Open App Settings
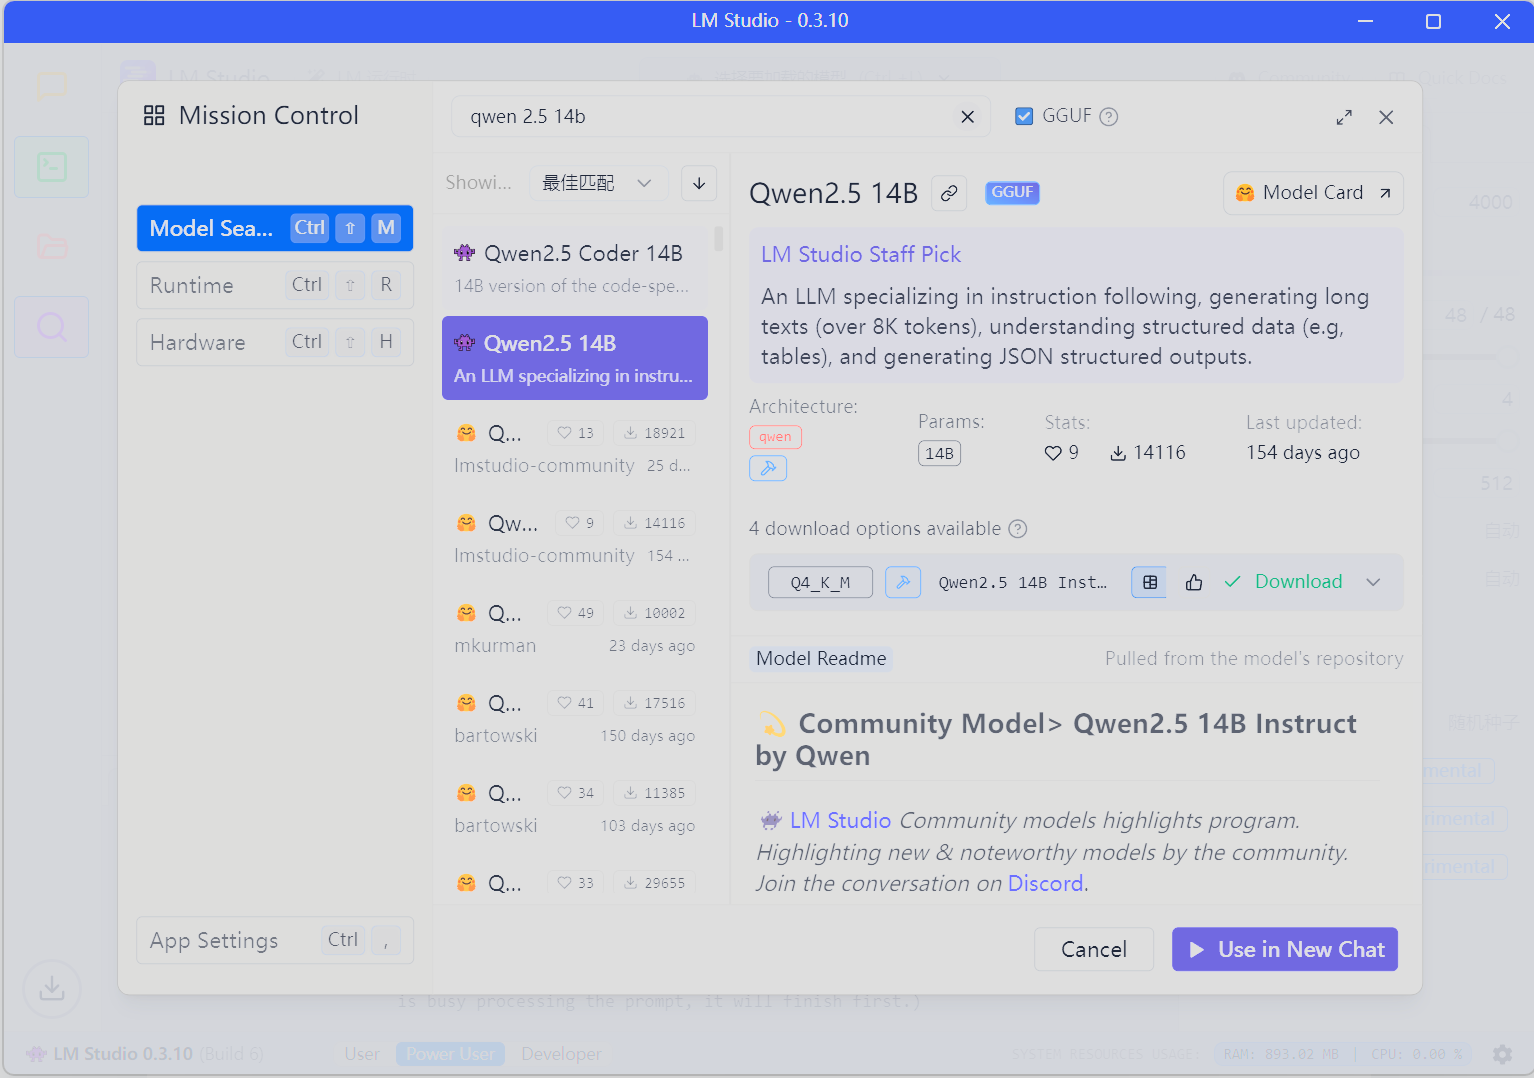This screenshot has width=1534, height=1078. [x=275, y=940]
